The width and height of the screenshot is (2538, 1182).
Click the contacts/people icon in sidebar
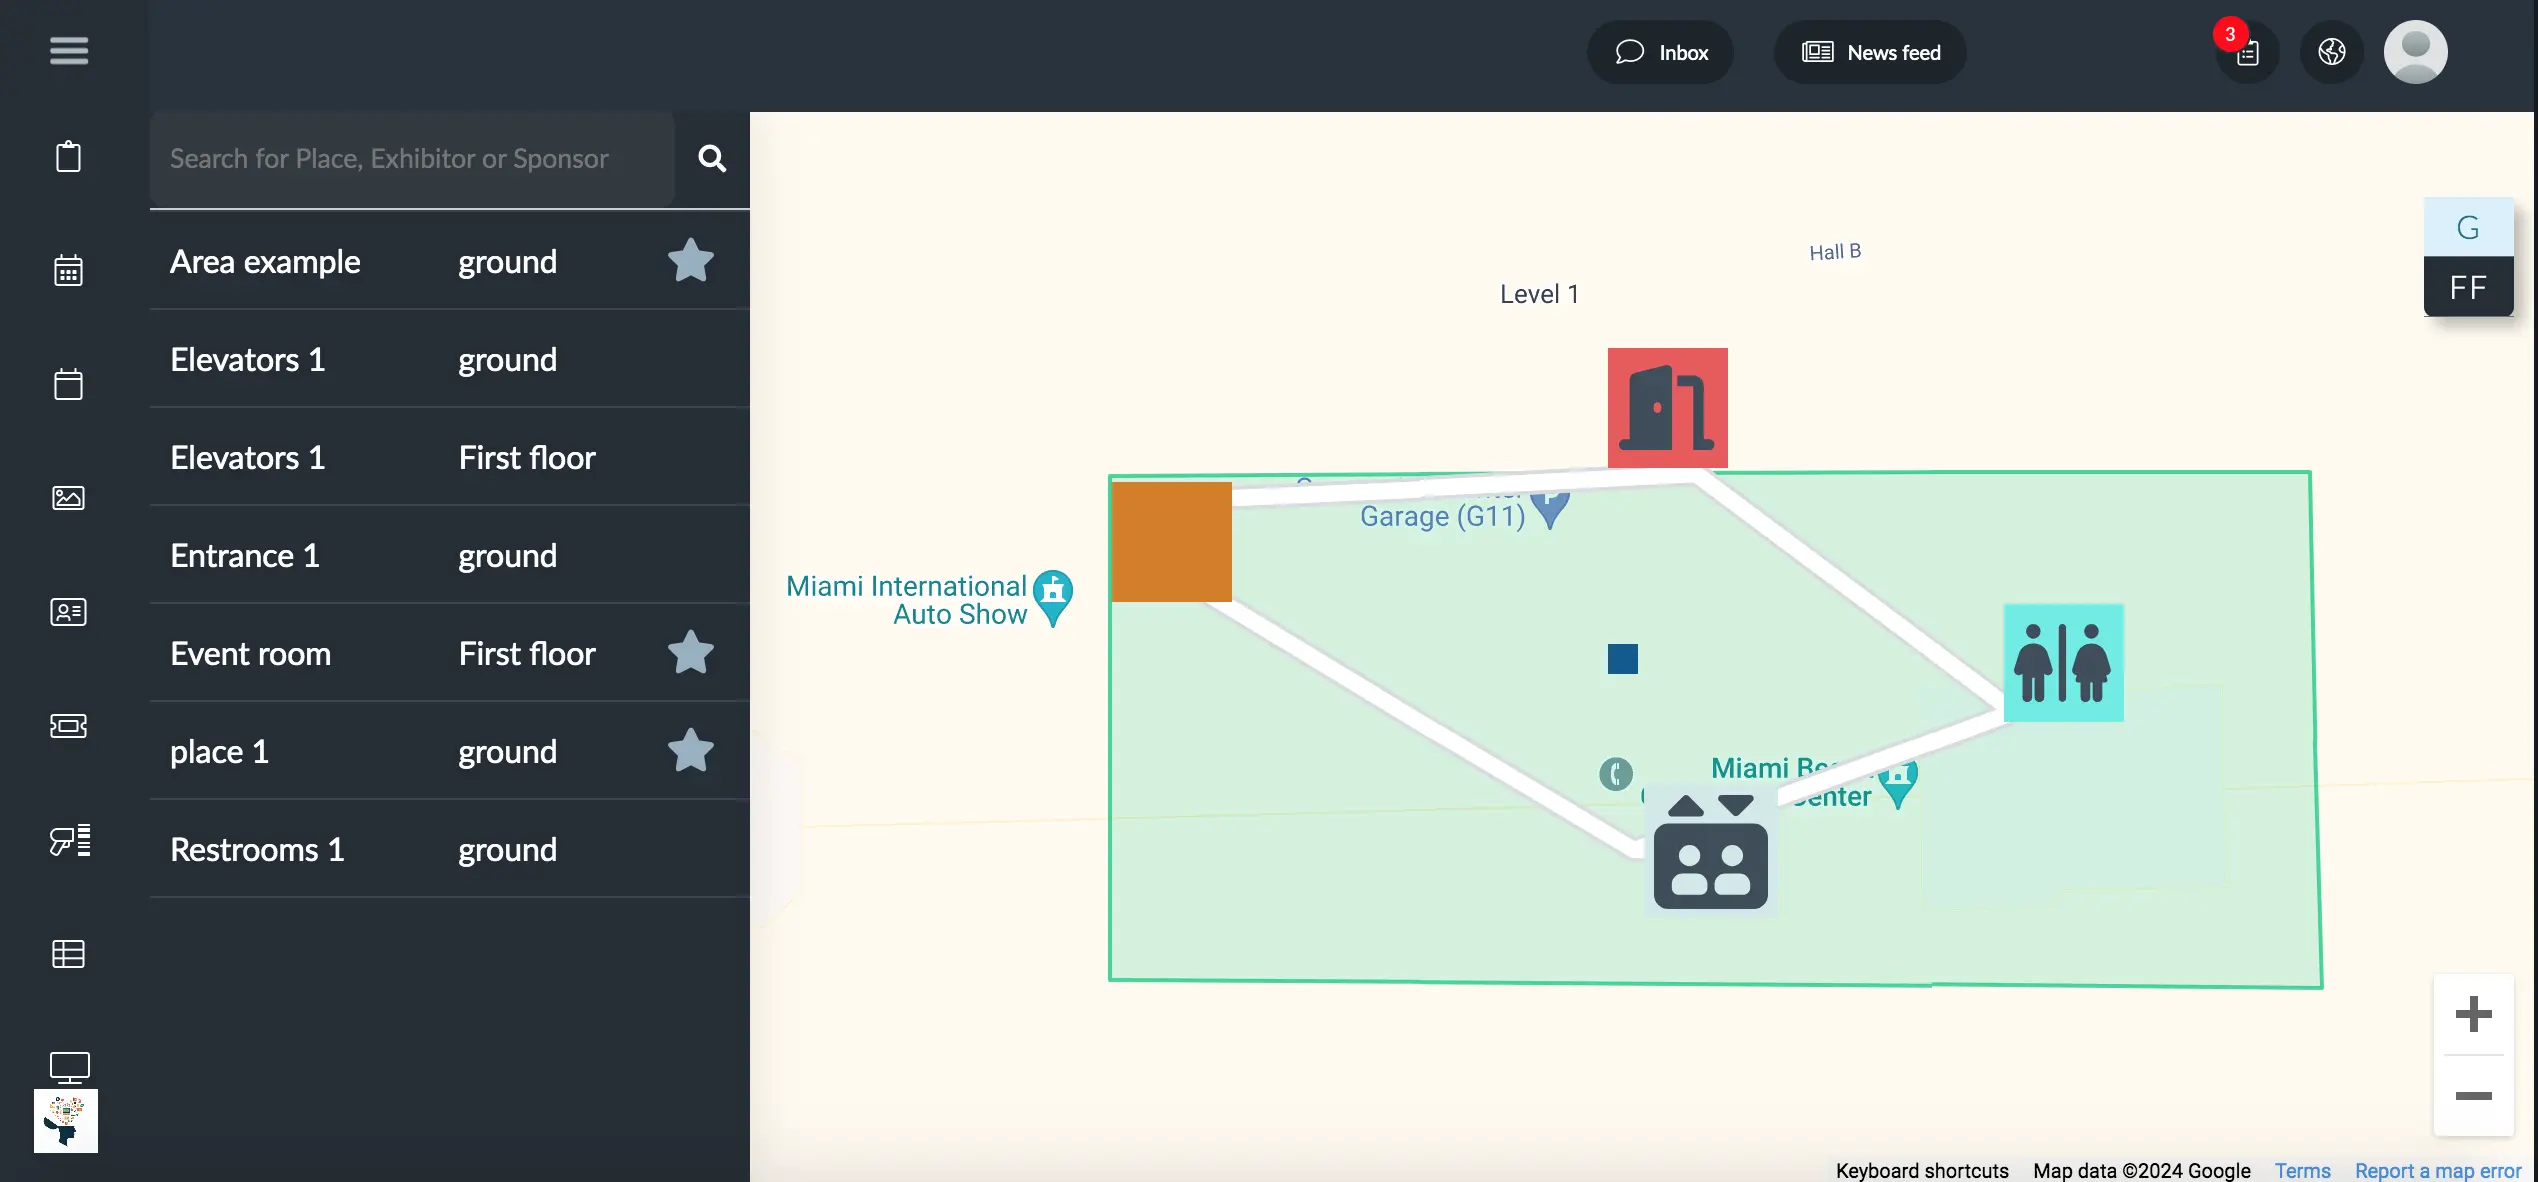[x=68, y=612]
